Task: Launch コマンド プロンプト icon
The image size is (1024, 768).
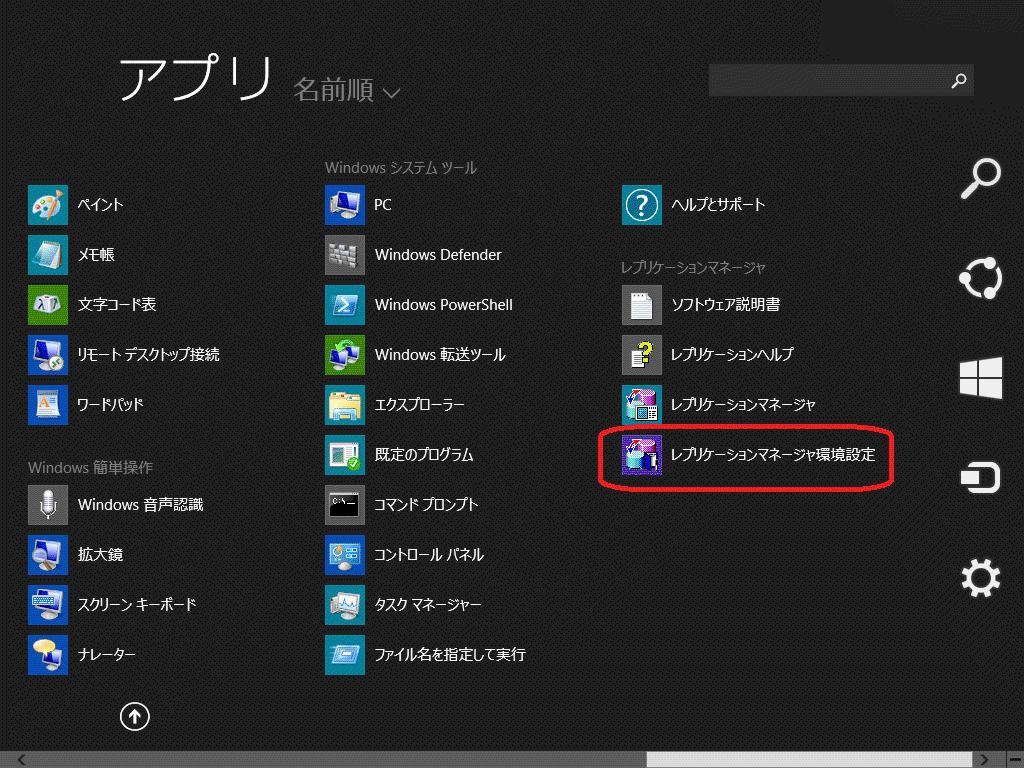Action: (345, 505)
